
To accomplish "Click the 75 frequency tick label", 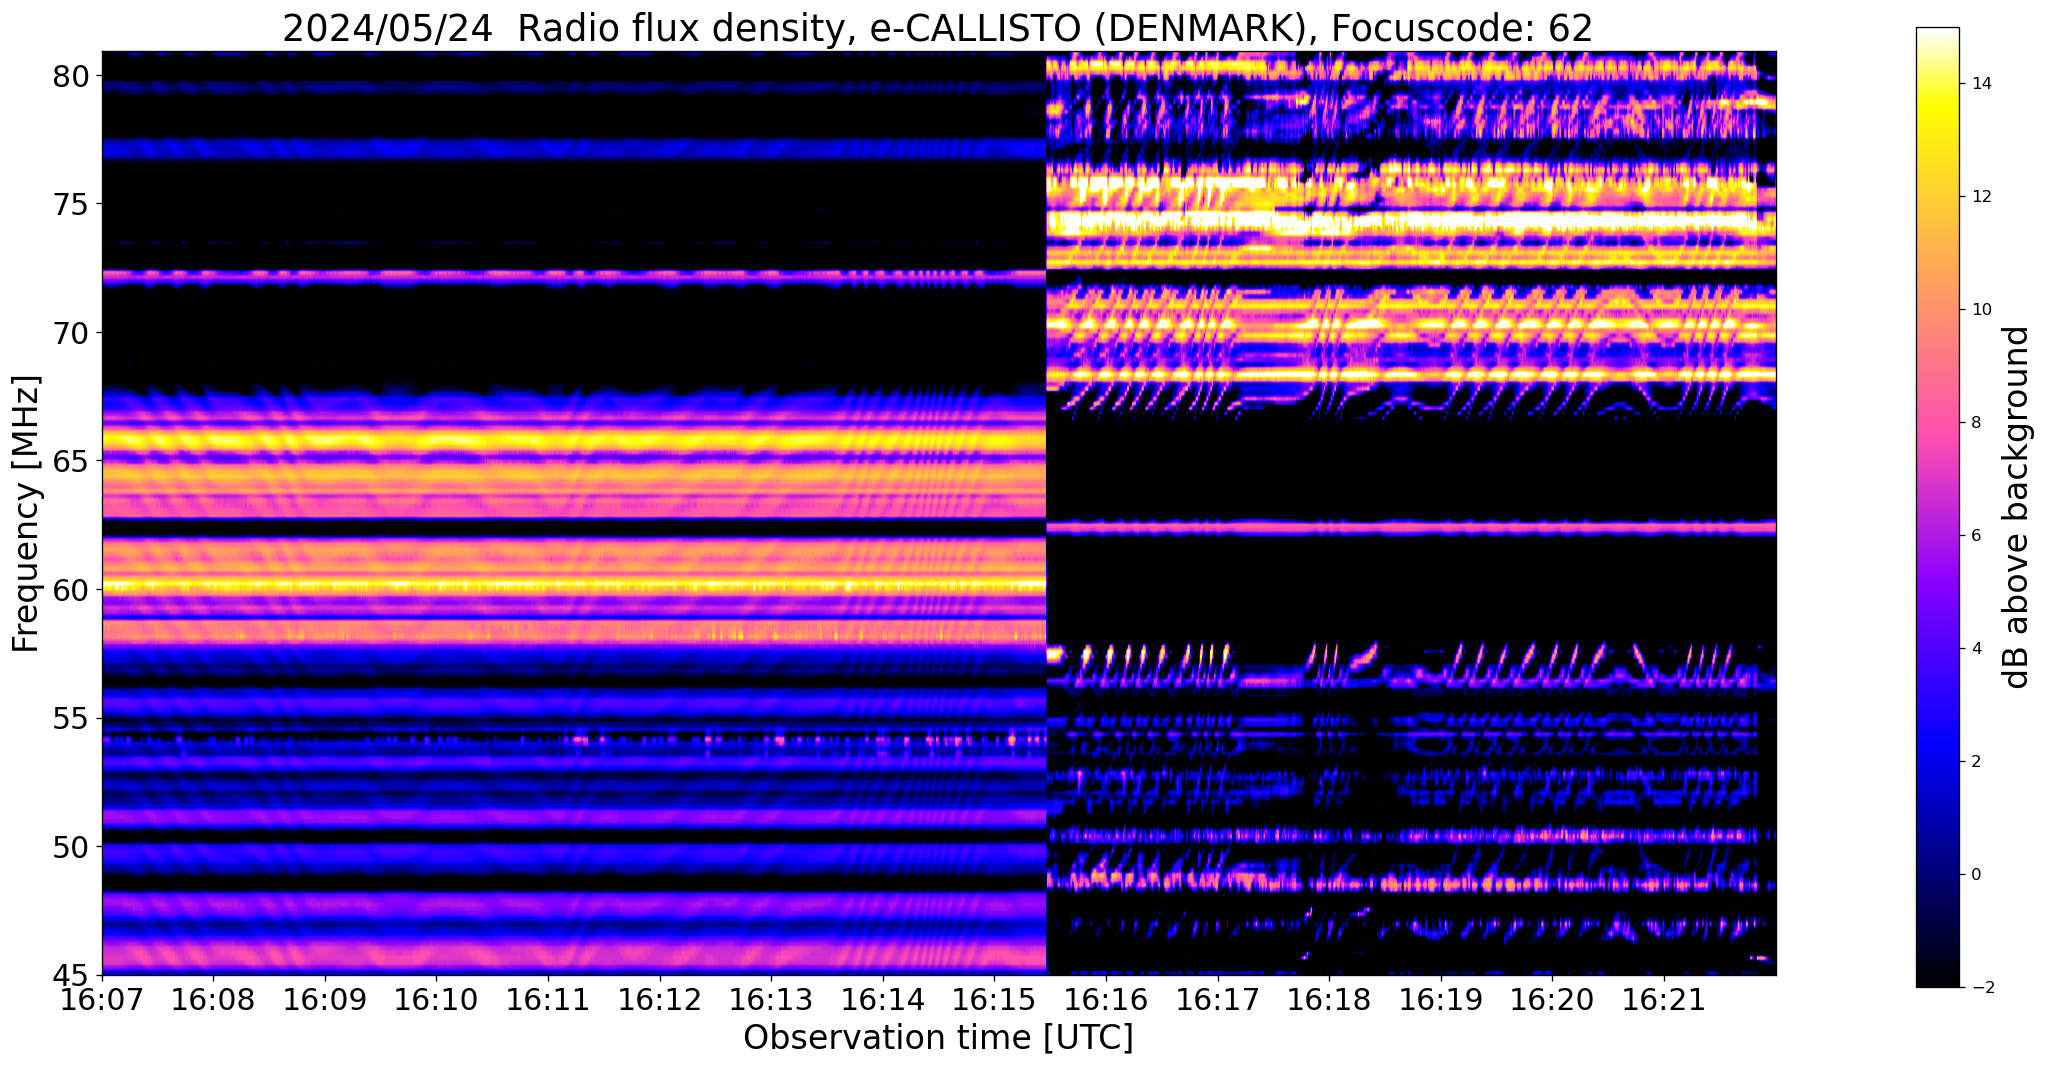I will click(71, 204).
